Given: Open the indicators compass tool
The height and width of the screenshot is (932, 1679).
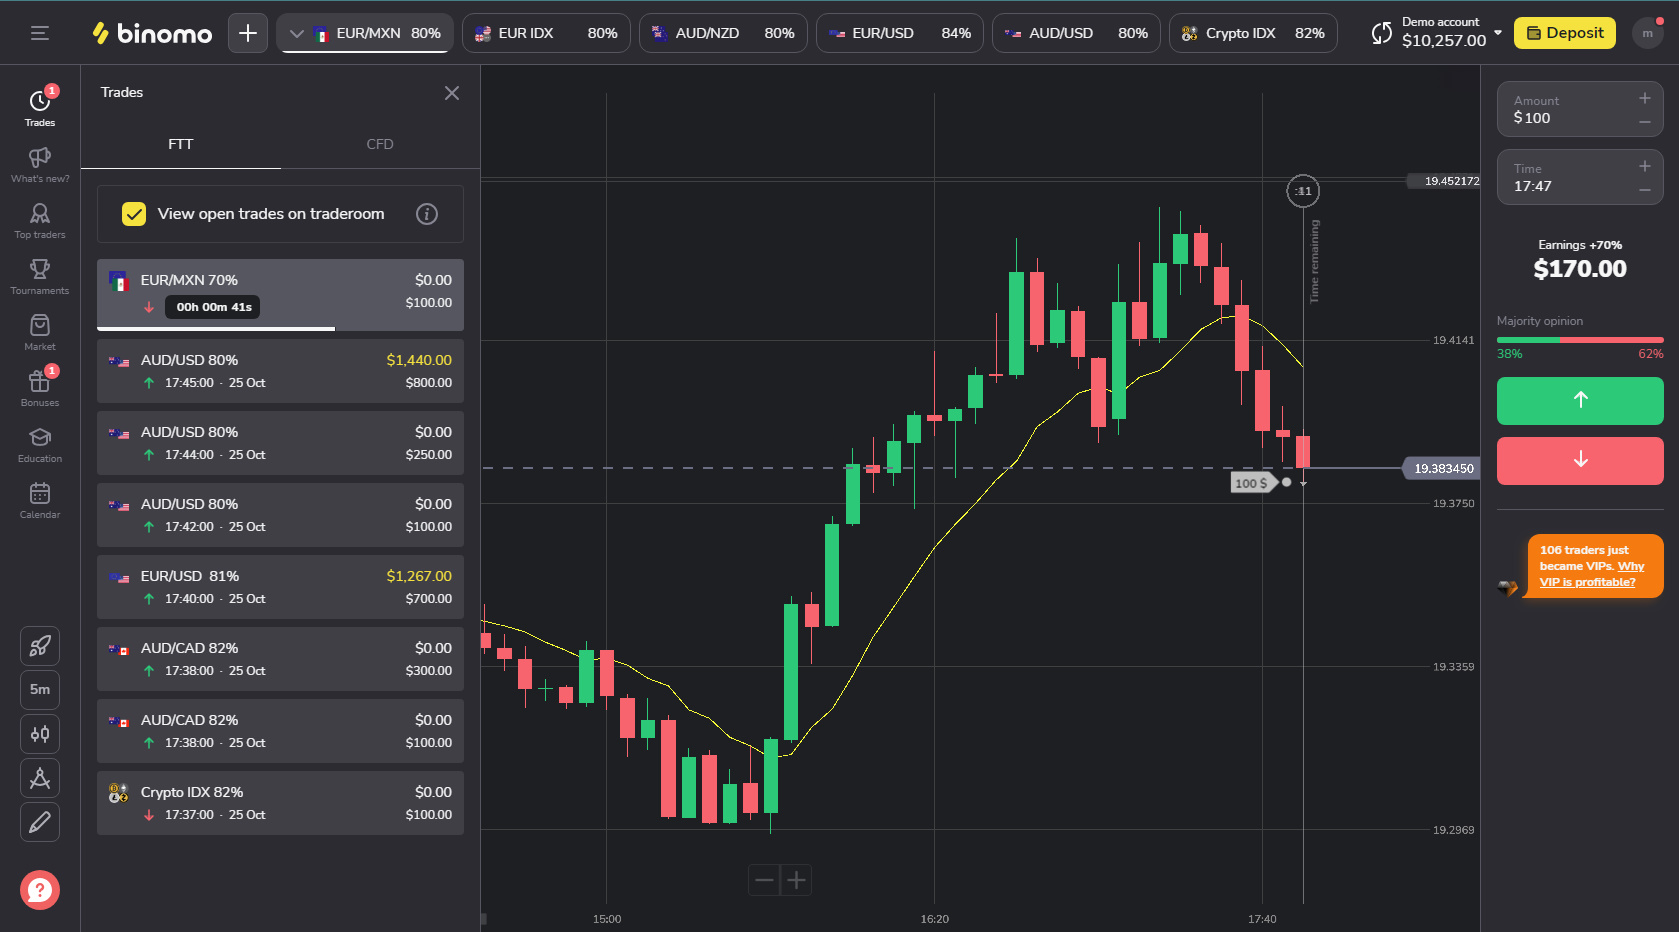Looking at the screenshot, I should click(40, 778).
